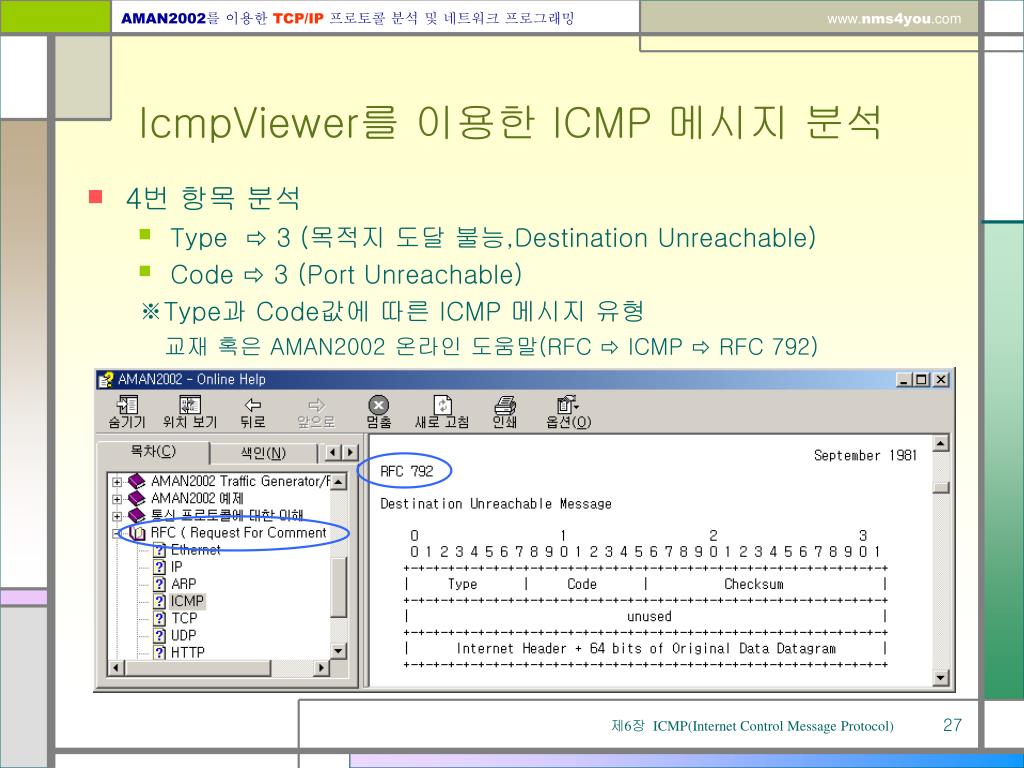Click the Hide (숨기기) toolbar icon
The width and height of the screenshot is (1024, 768).
pos(127,404)
